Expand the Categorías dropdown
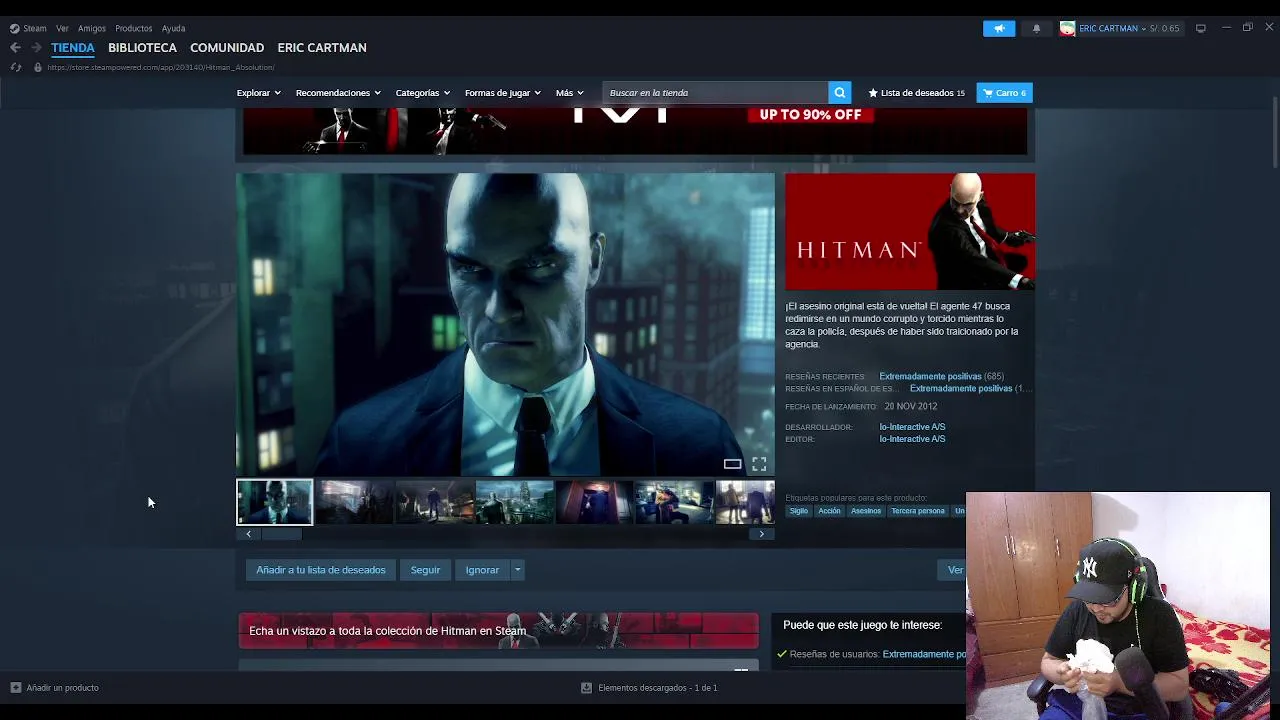The image size is (1280, 720). [422, 93]
